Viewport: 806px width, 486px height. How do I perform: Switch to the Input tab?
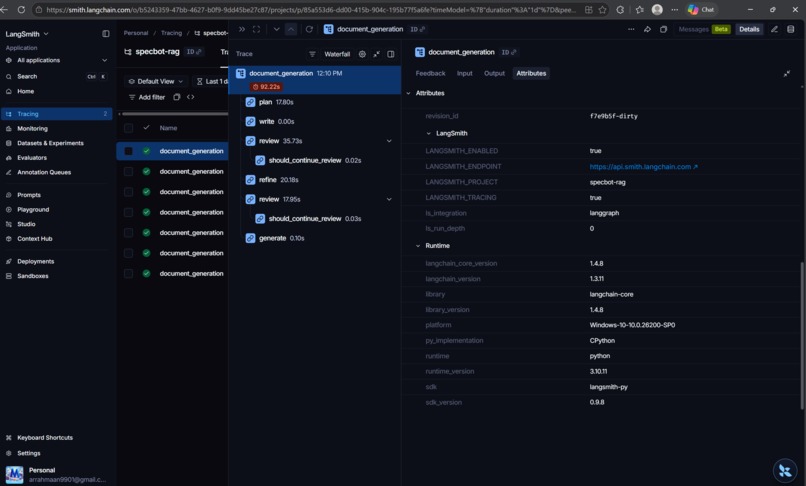465,74
